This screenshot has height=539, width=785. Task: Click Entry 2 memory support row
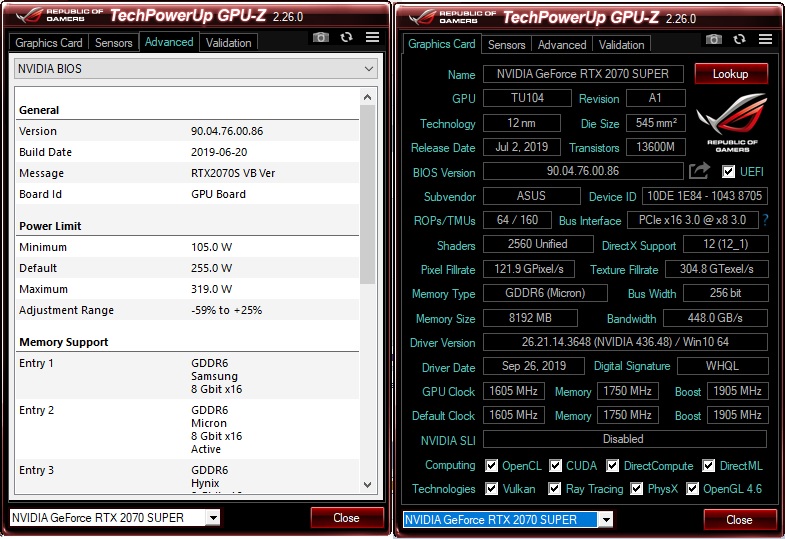tap(187, 429)
